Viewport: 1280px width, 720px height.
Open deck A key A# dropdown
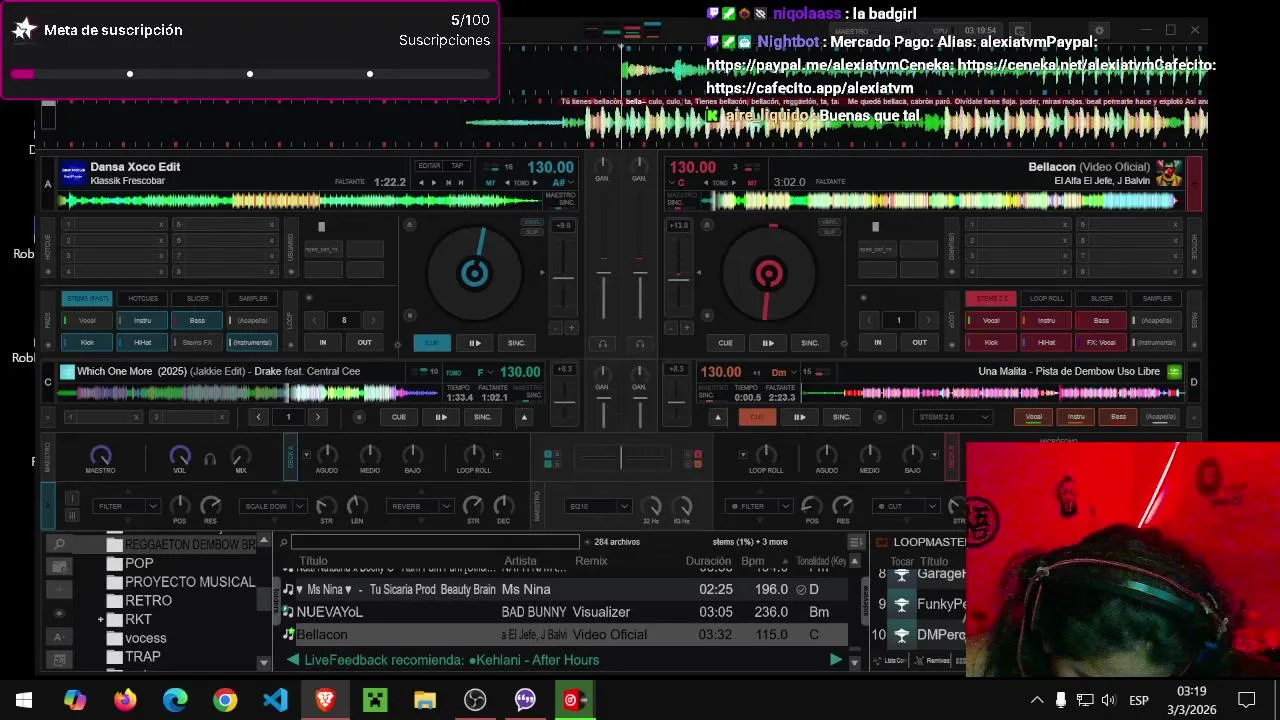(562, 183)
